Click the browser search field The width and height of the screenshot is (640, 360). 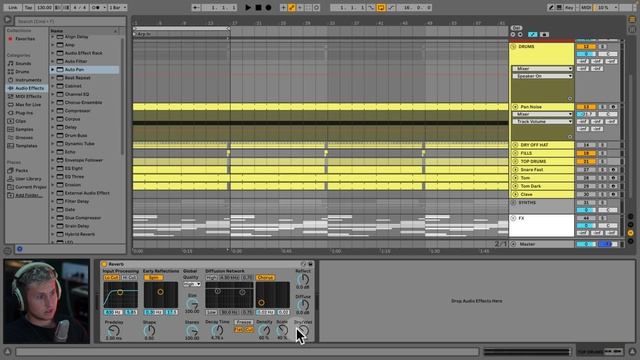pyautogui.click(x=70, y=21)
